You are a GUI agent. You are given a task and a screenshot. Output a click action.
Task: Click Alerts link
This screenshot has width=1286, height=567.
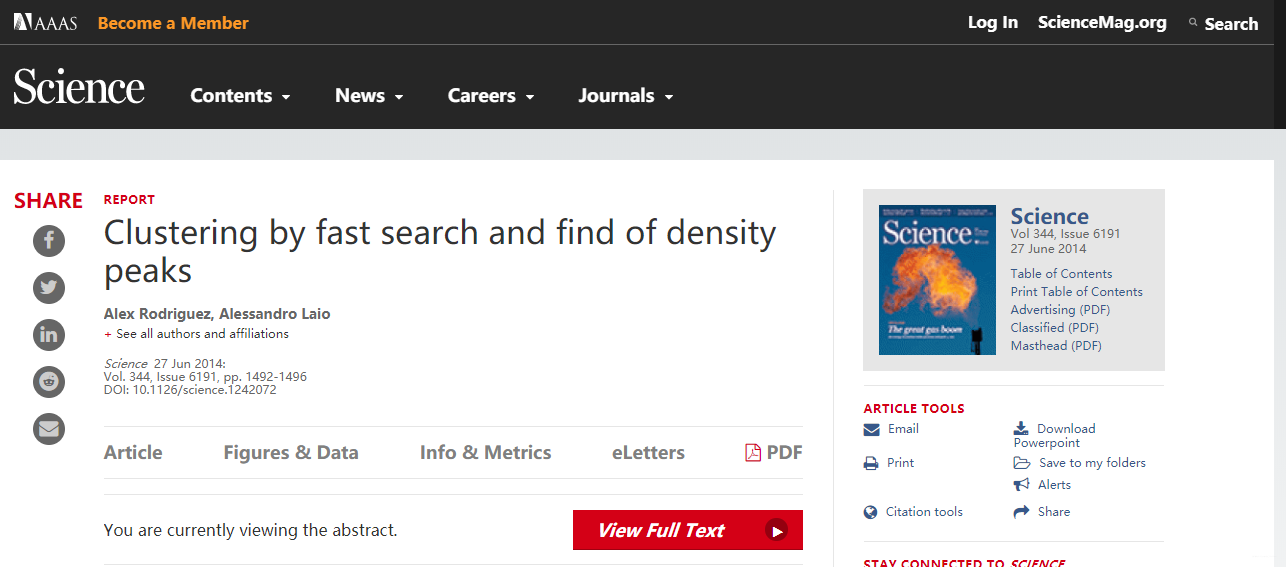1054,485
